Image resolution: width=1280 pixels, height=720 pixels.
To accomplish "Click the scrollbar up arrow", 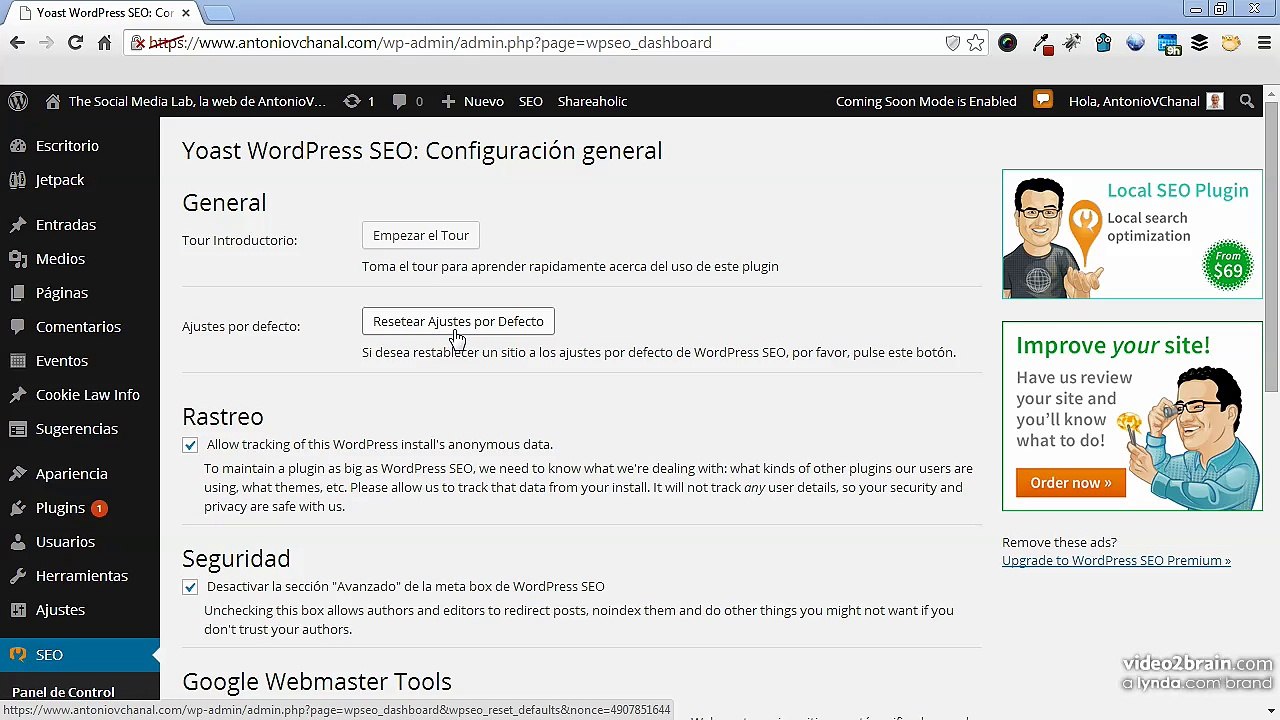I will [1271, 92].
